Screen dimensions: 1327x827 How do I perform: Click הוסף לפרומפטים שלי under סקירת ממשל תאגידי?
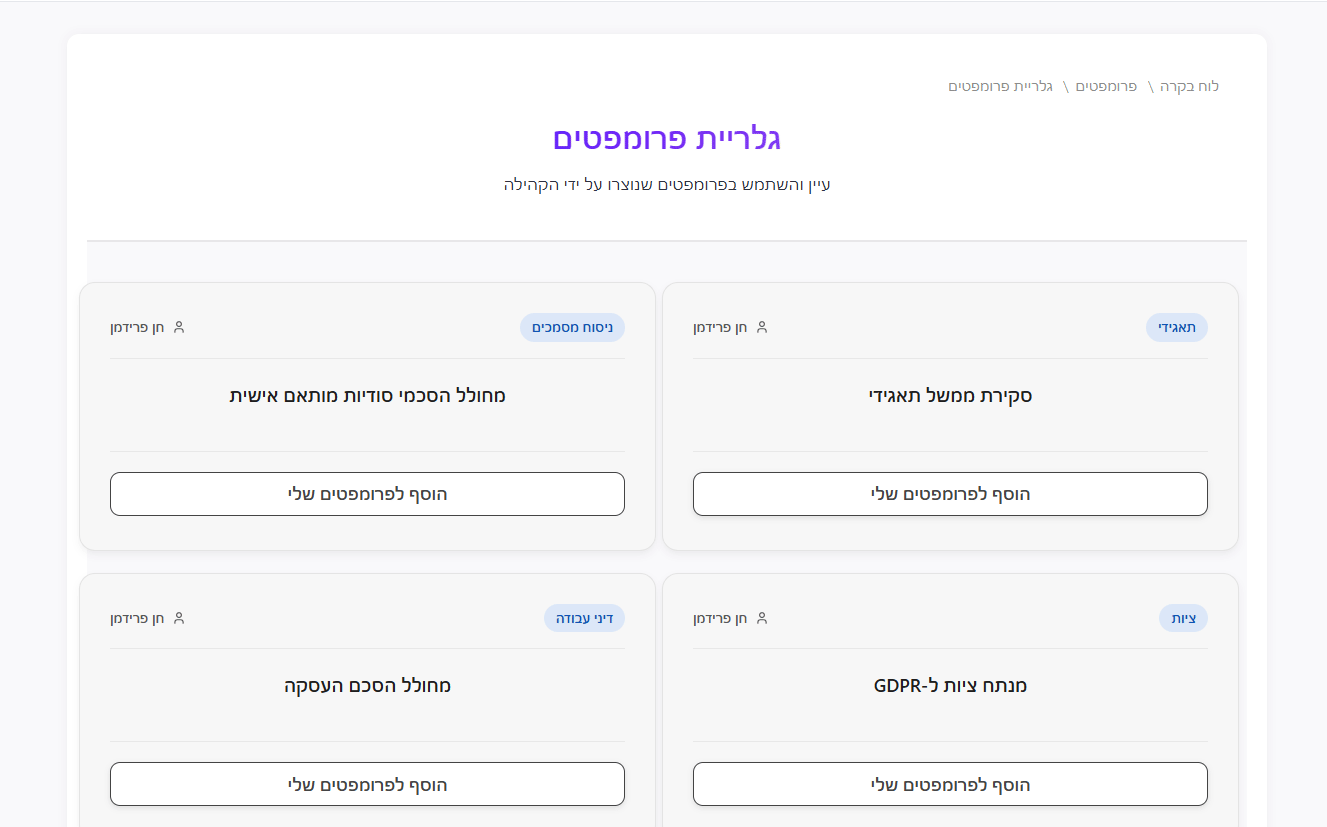tap(949, 493)
